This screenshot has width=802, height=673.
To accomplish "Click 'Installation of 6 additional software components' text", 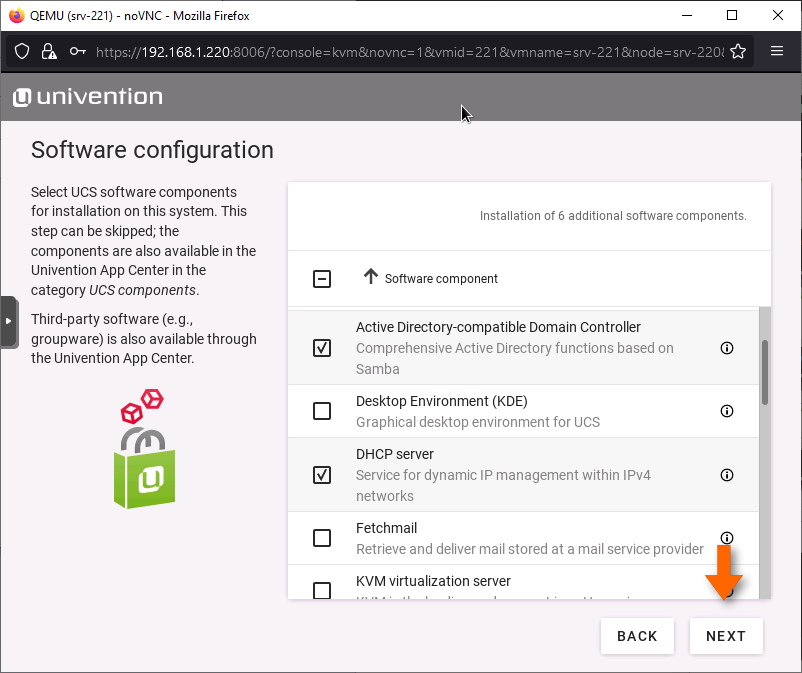I will pyautogui.click(x=613, y=216).
